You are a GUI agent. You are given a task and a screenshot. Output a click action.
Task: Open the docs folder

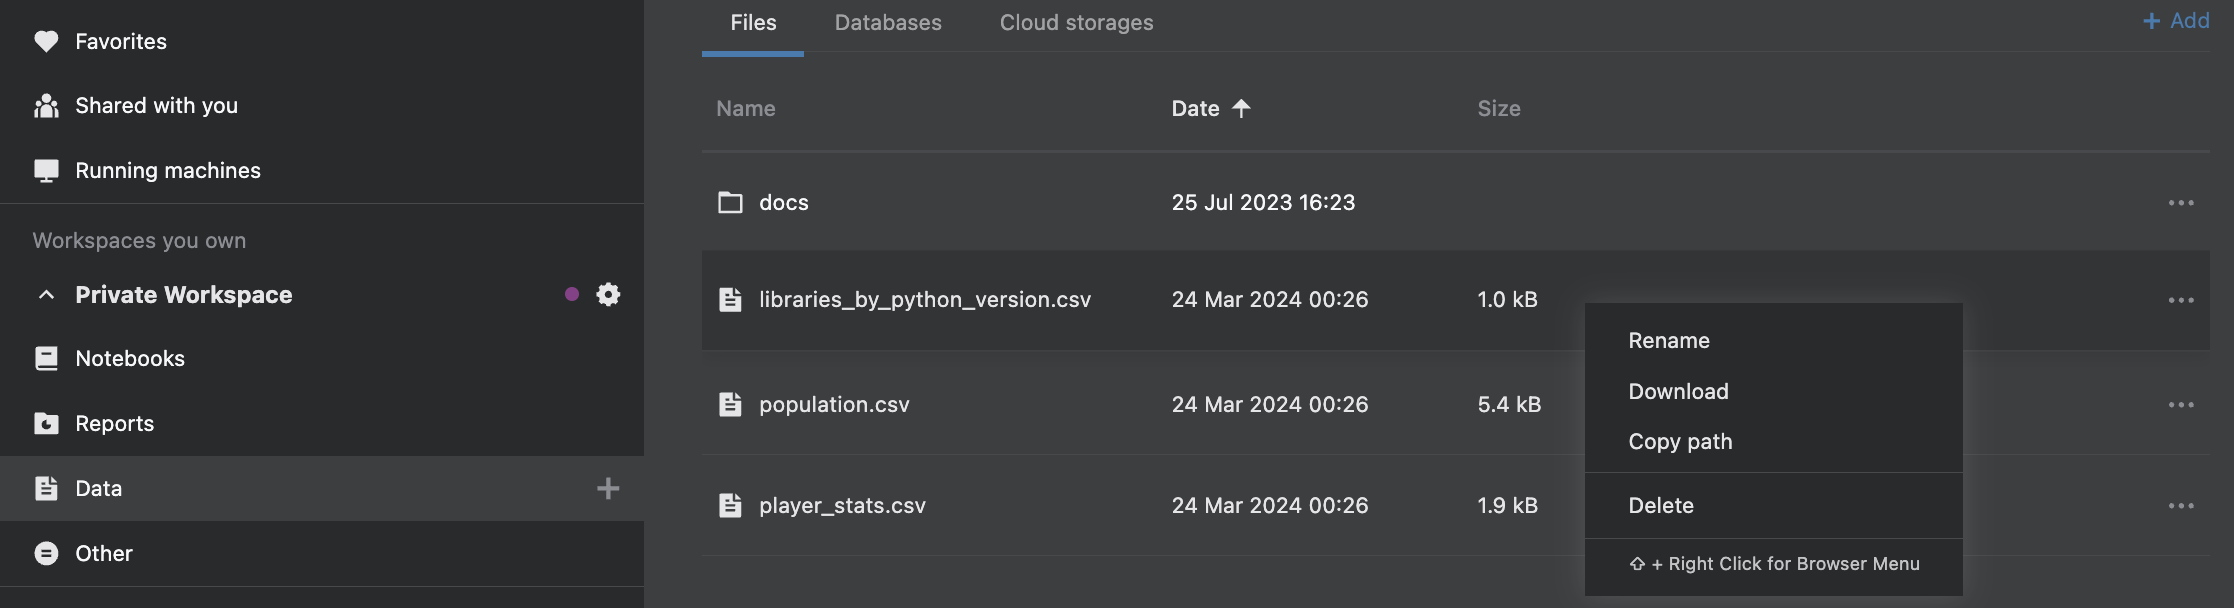point(783,203)
